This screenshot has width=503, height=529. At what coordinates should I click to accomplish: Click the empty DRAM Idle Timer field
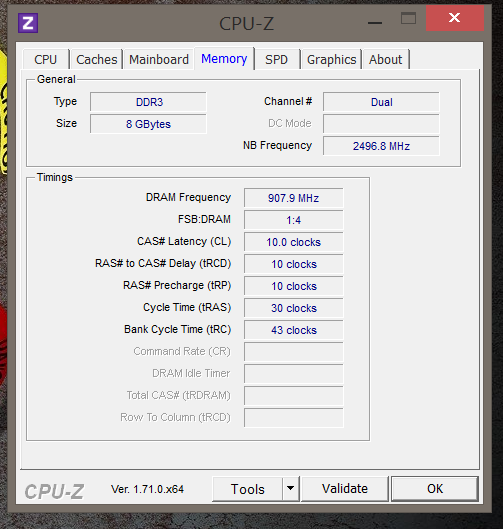294,374
